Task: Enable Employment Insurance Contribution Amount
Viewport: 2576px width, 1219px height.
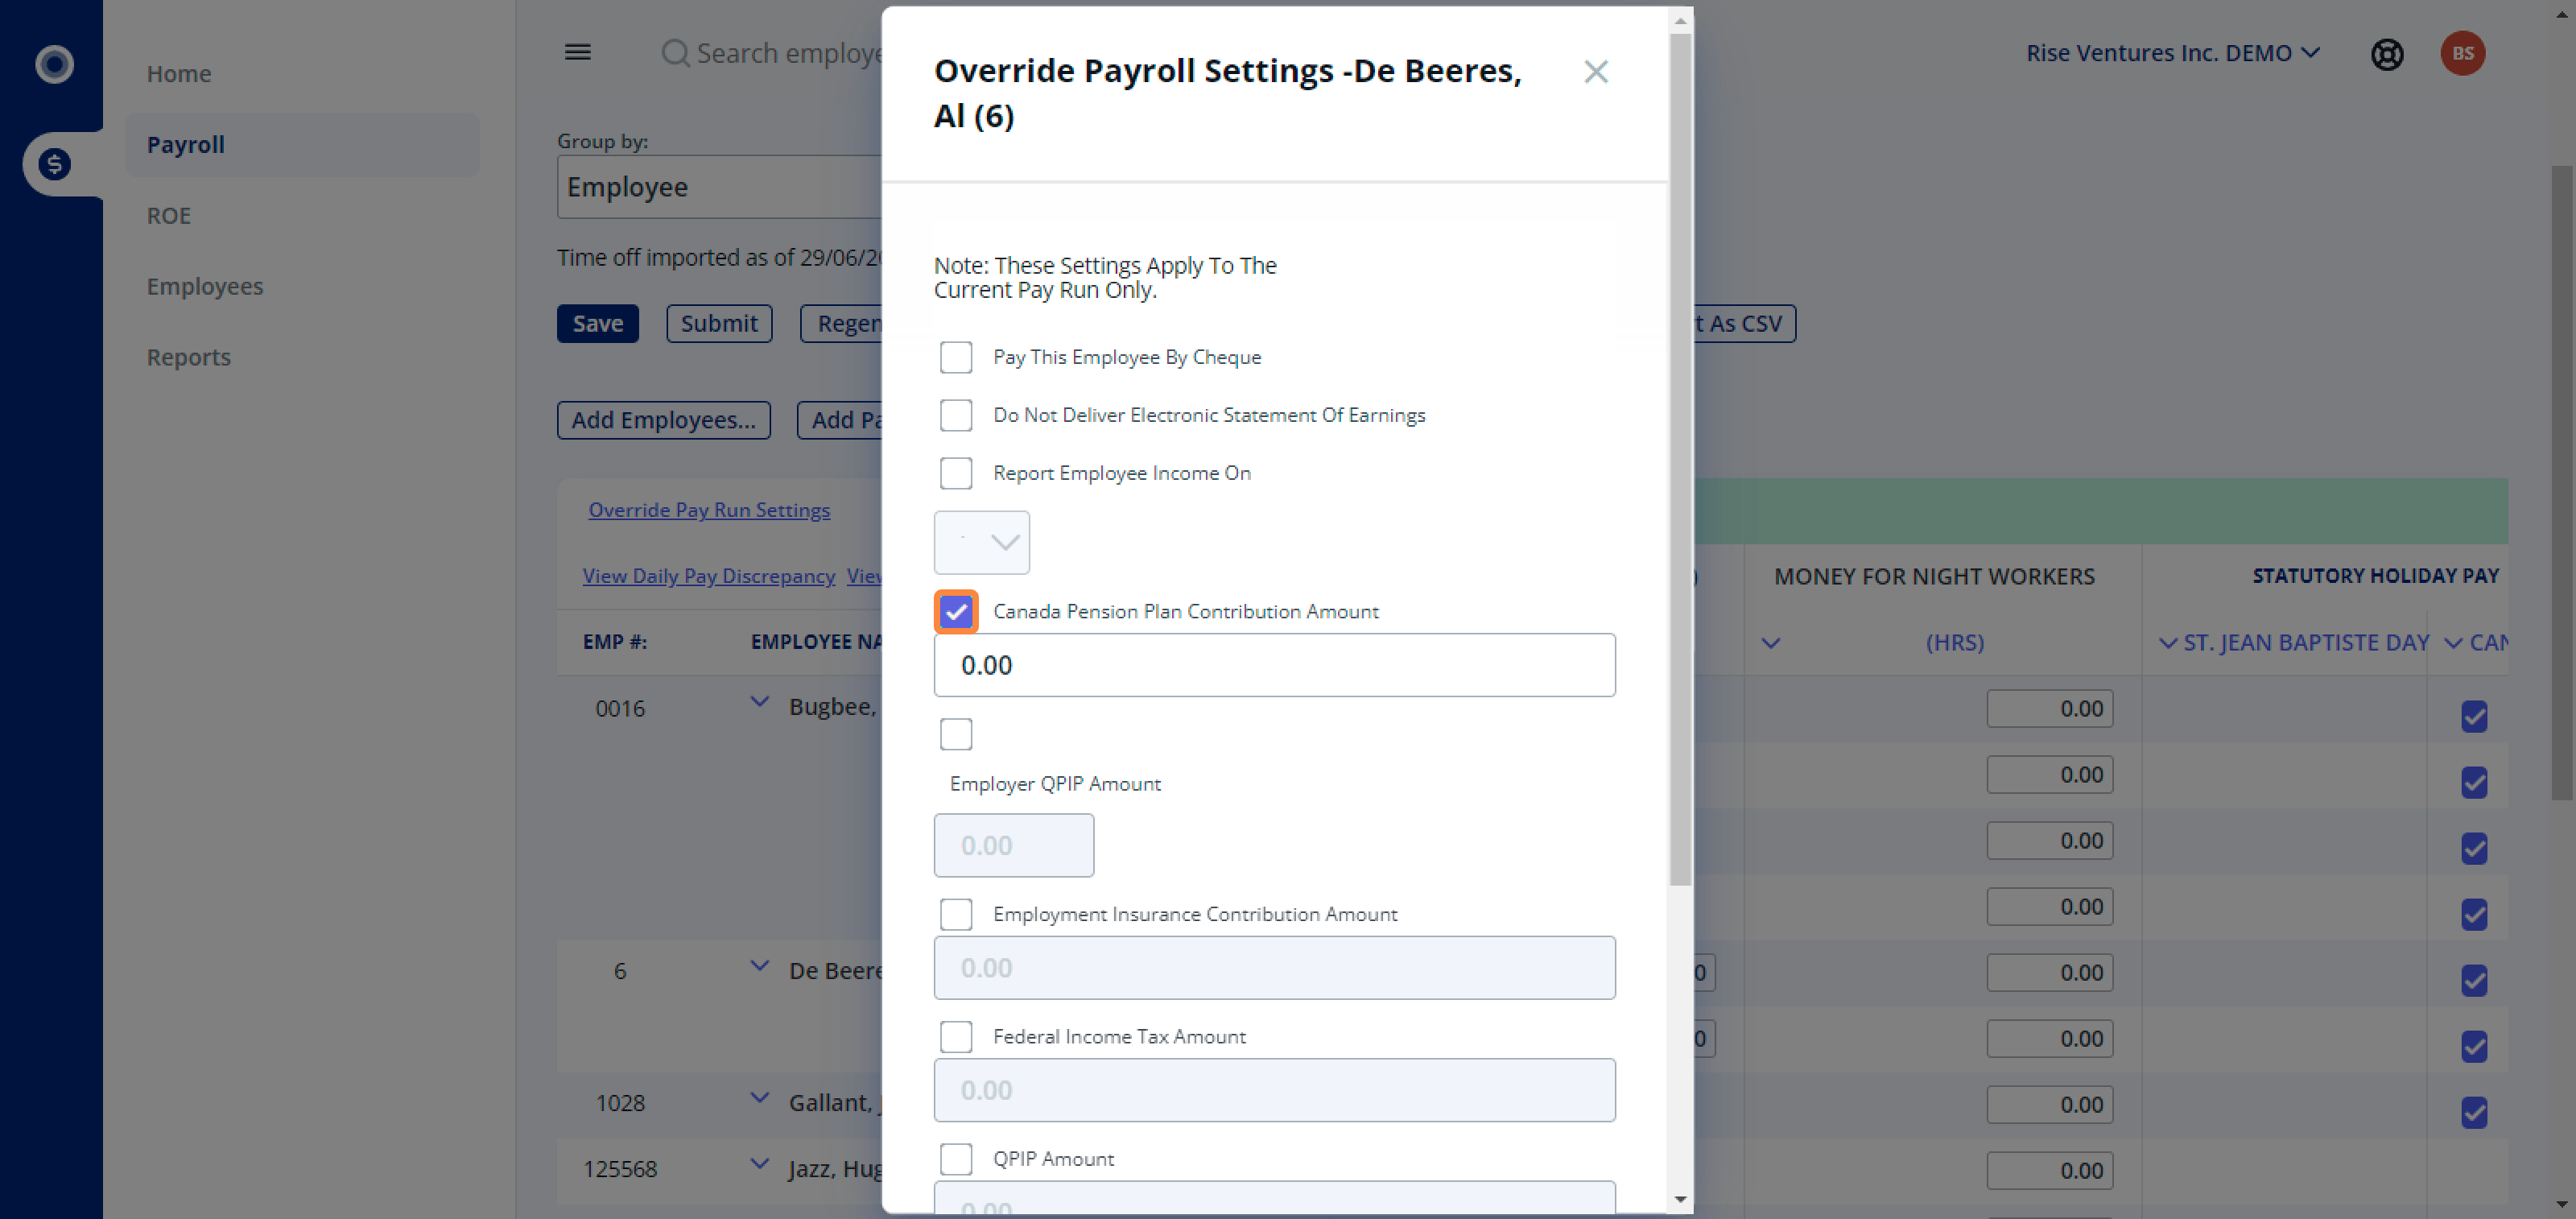Action: point(956,914)
